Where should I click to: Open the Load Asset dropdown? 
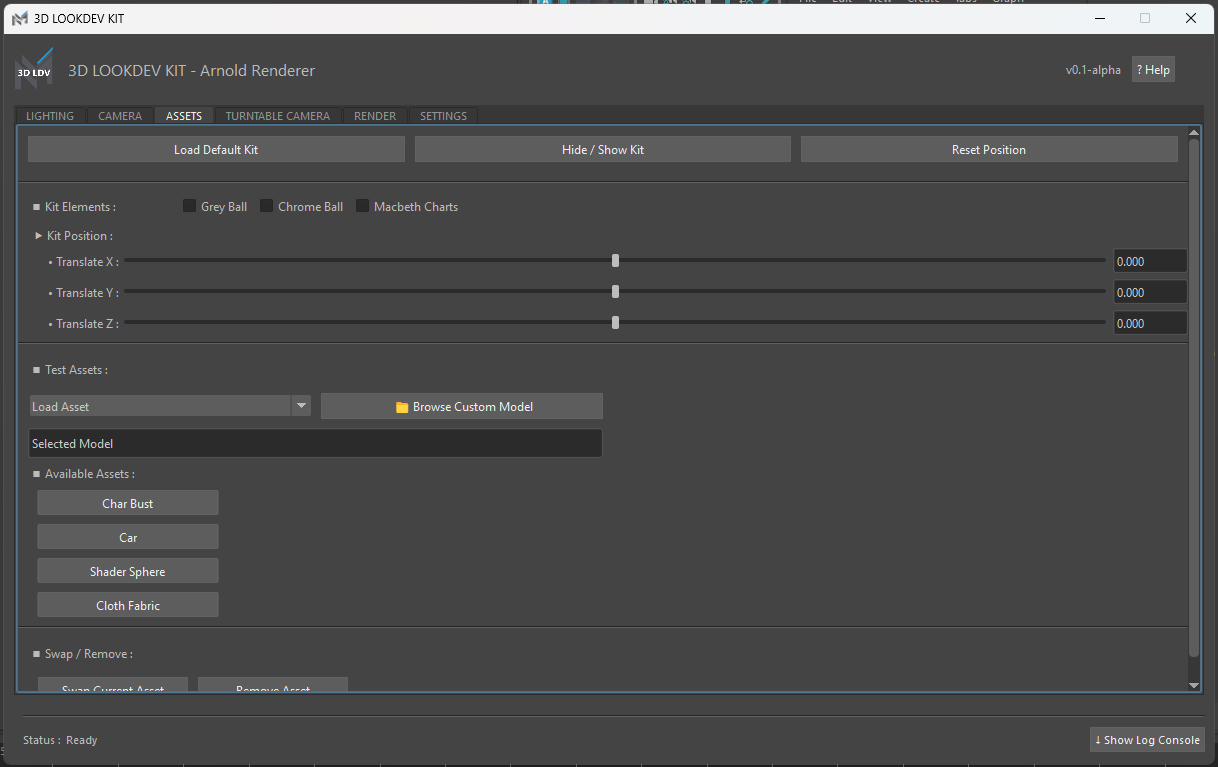(170, 406)
